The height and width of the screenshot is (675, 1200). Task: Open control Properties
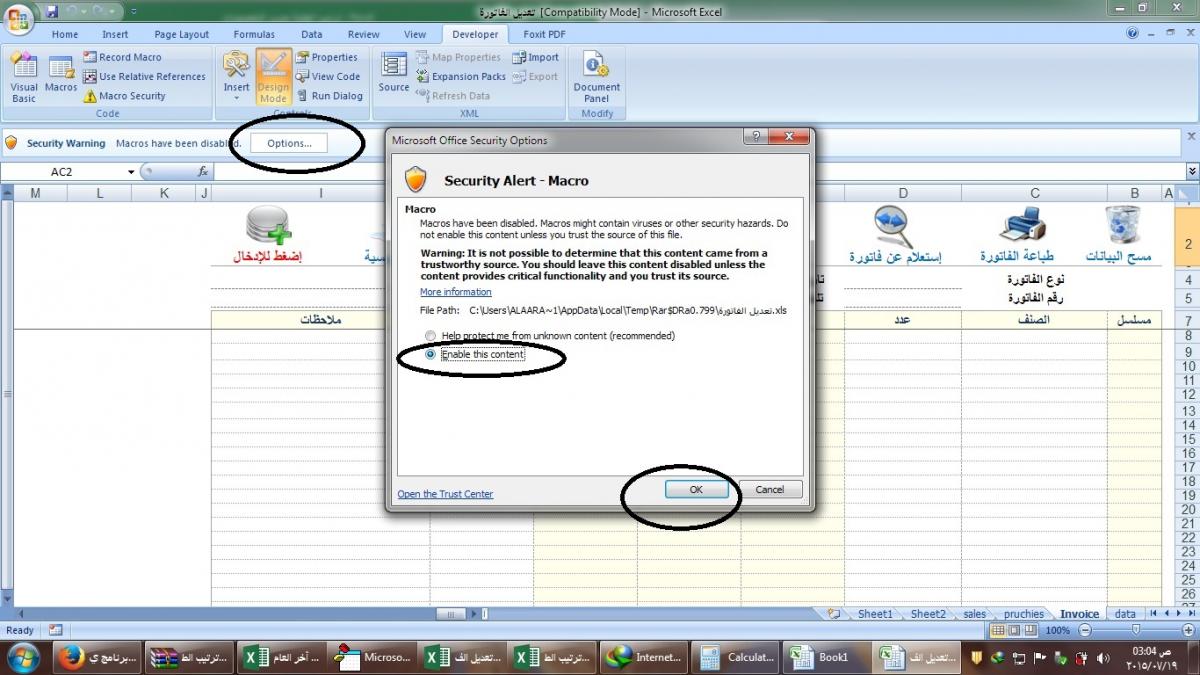coord(326,57)
